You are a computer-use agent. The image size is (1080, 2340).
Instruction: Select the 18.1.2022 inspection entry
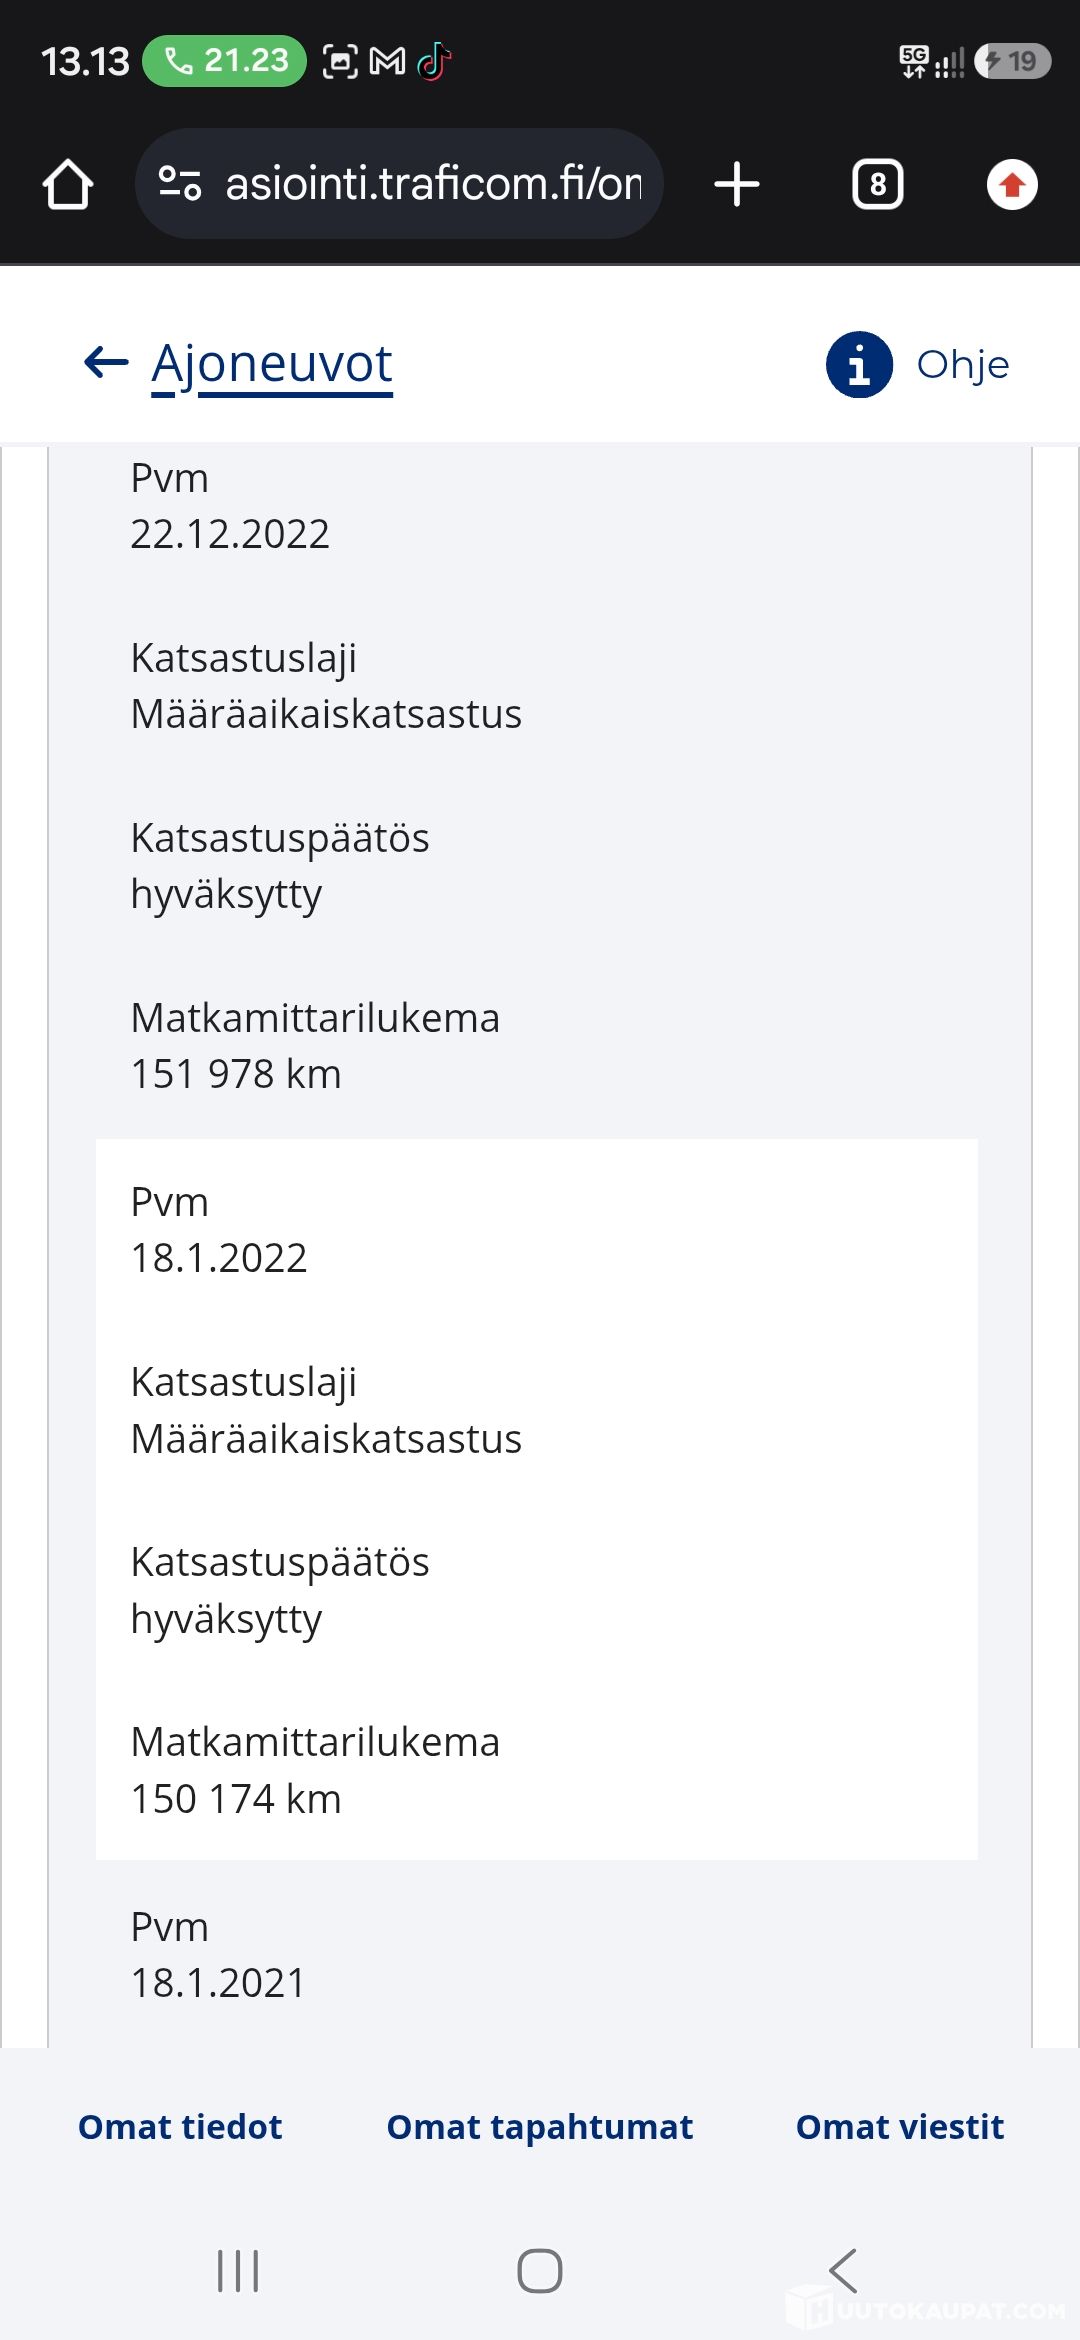(537, 1499)
